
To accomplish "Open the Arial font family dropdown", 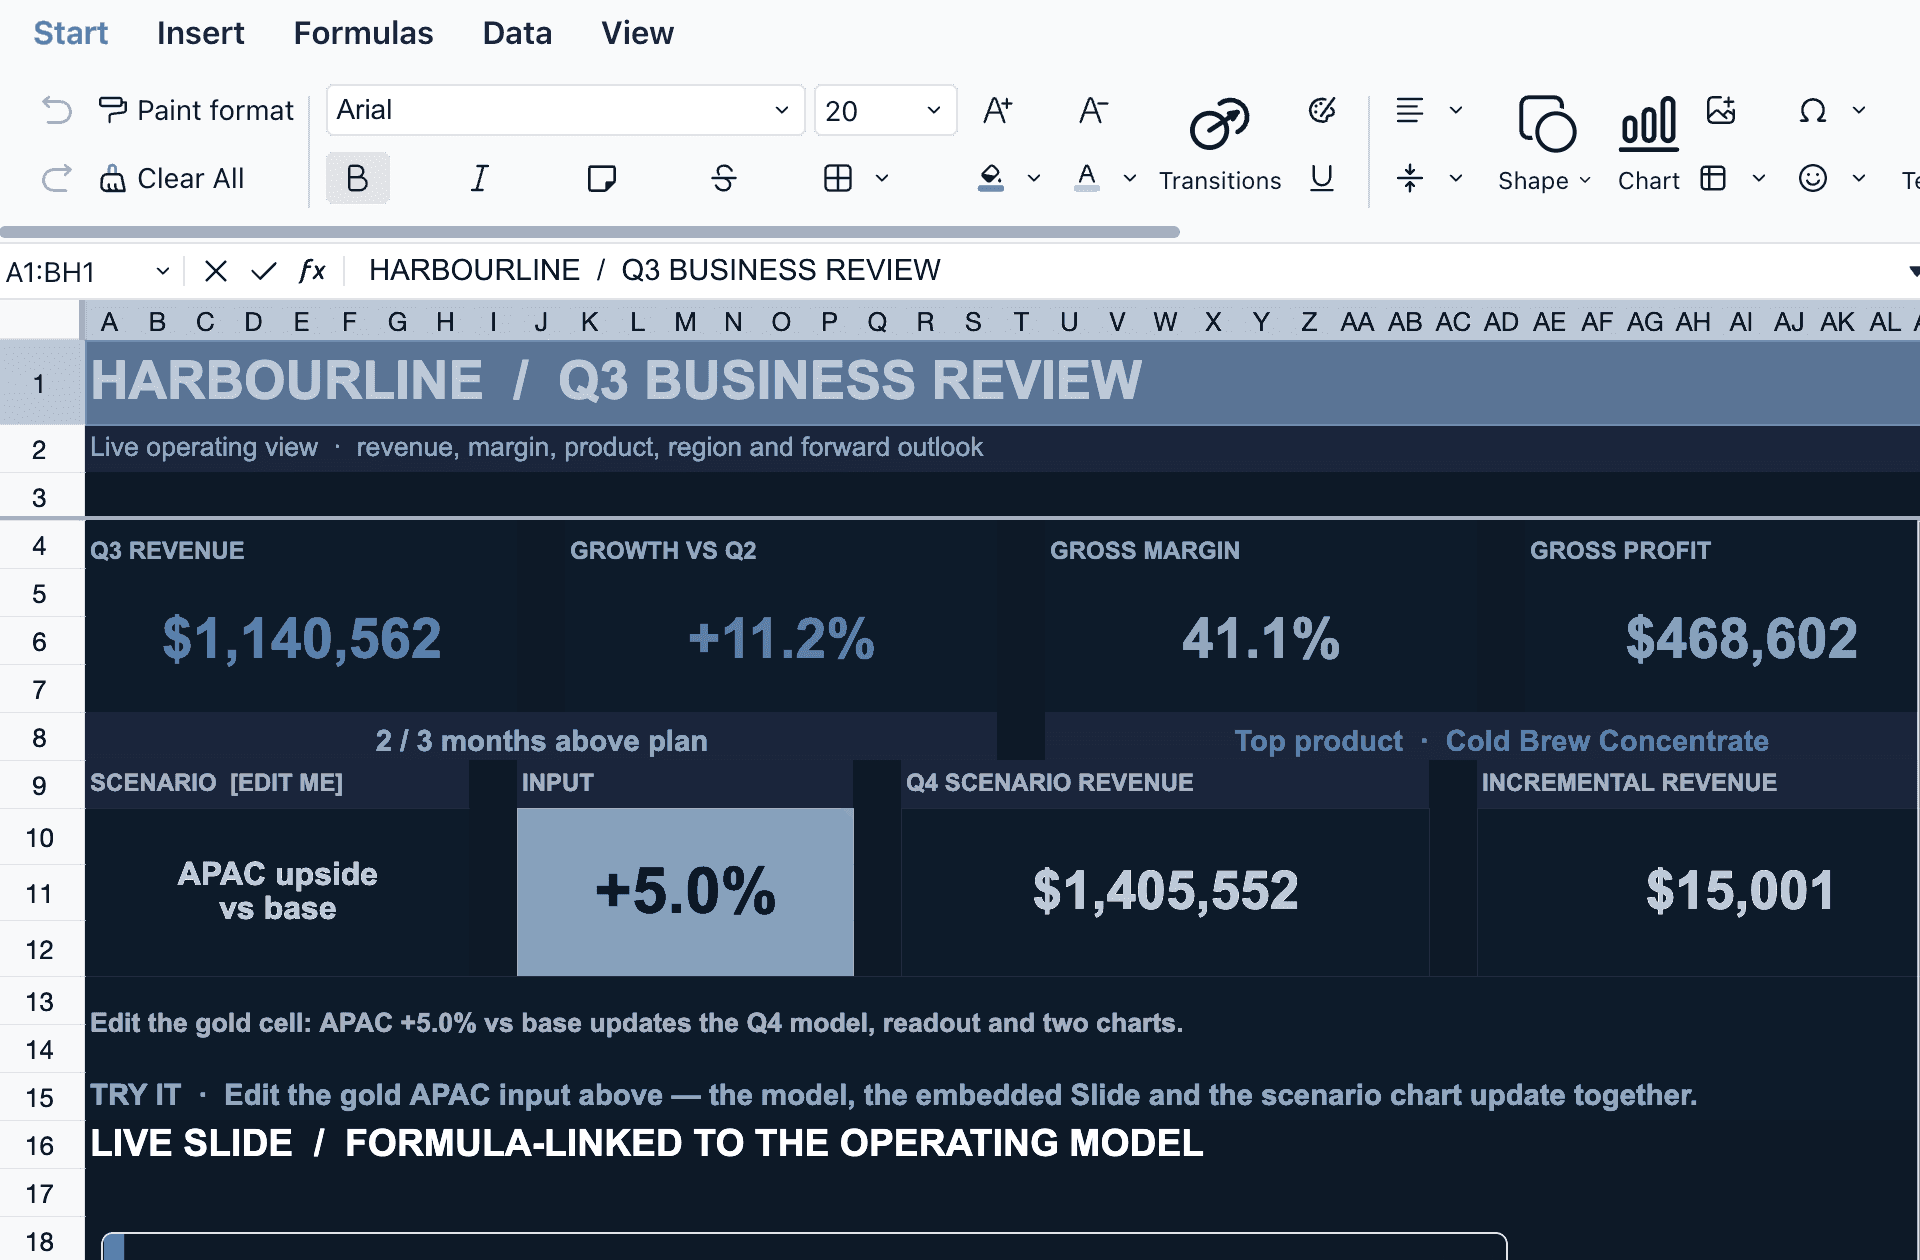I will [x=565, y=110].
